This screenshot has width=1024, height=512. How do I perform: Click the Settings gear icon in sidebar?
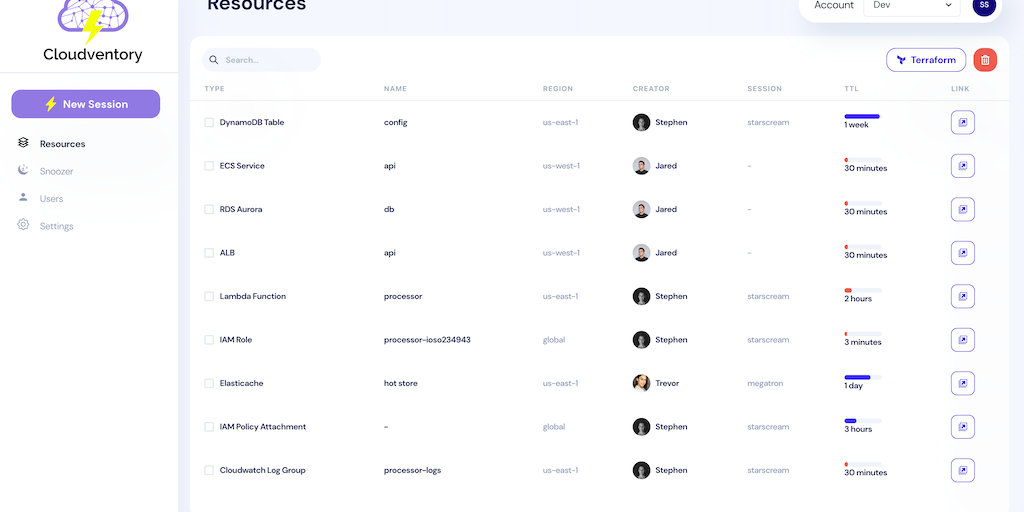click(23, 226)
